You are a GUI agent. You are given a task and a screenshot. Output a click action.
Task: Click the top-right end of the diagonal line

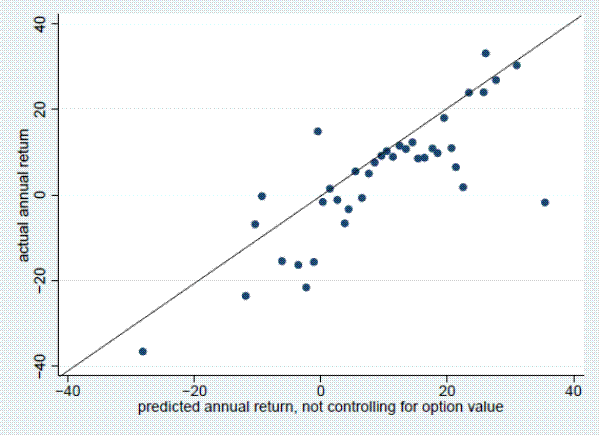coord(580,15)
